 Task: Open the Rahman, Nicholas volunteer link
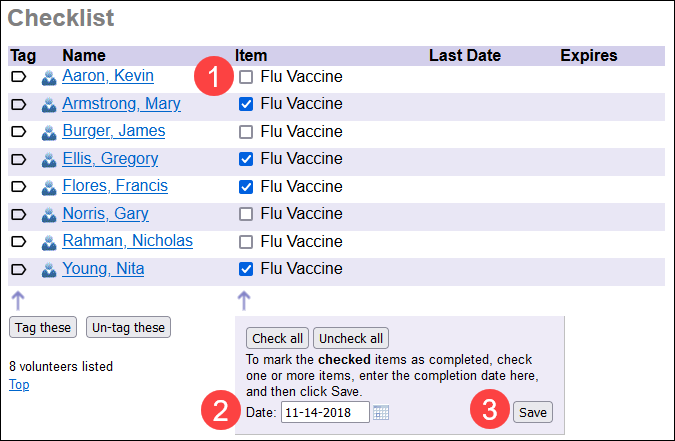click(127, 241)
